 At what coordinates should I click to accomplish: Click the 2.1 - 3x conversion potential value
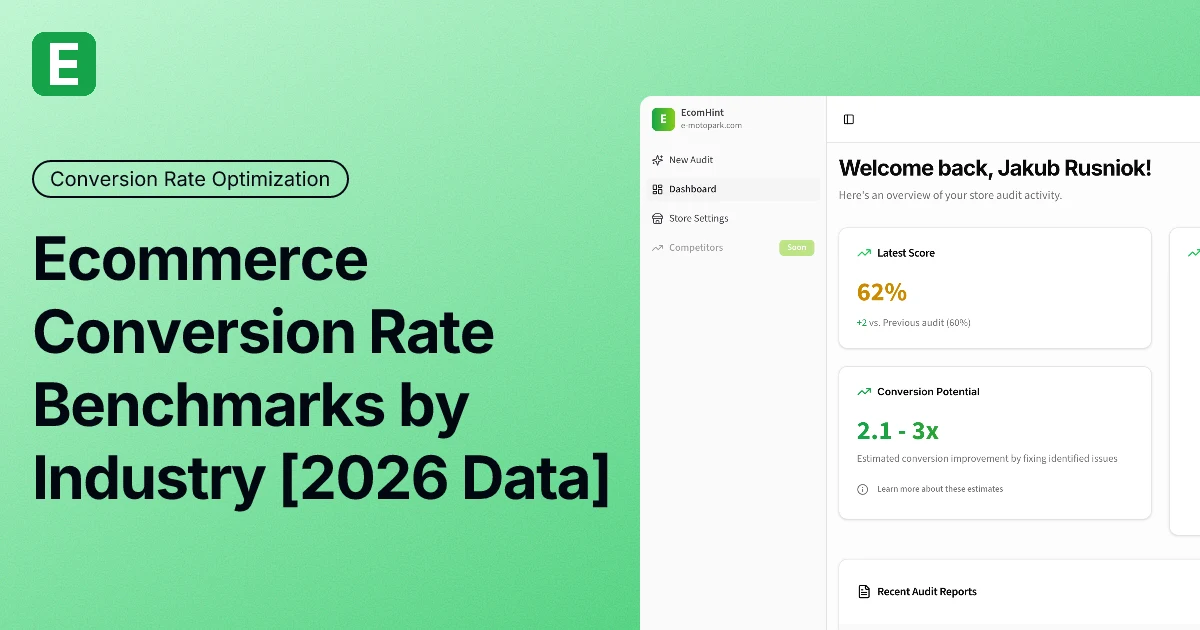click(x=898, y=430)
